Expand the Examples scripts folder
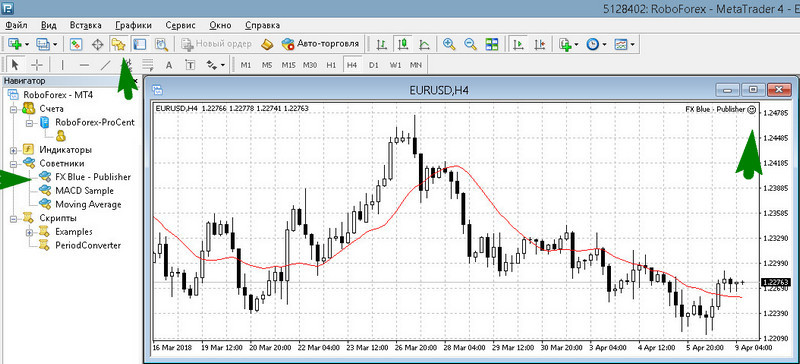This screenshot has width=800, height=364. (29, 232)
